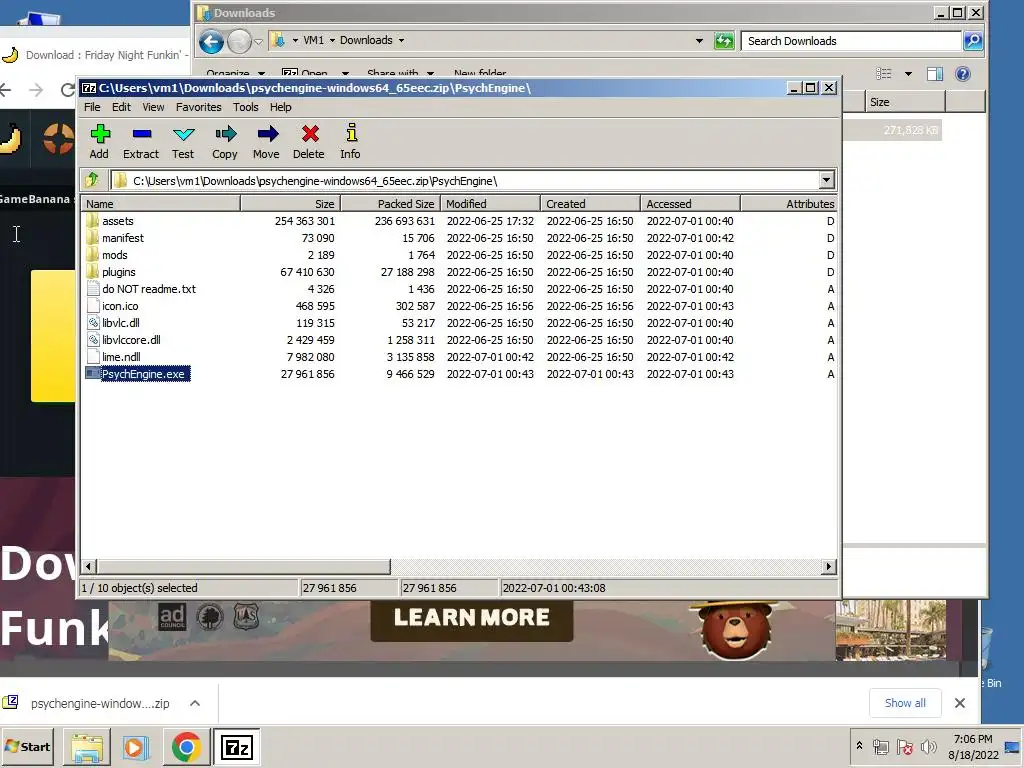The height and width of the screenshot is (768, 1024).
Task: Click the Copy toolbar icon
Action: pos(225,141)
